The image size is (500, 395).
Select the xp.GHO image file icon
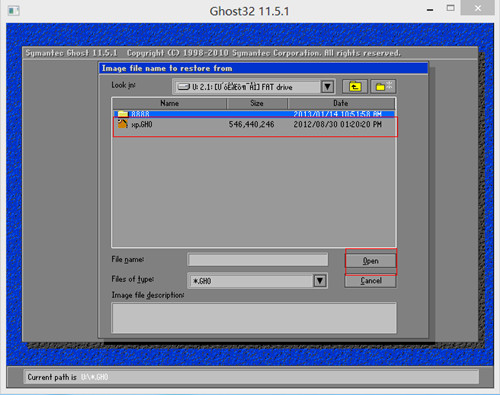click(123, 124)
